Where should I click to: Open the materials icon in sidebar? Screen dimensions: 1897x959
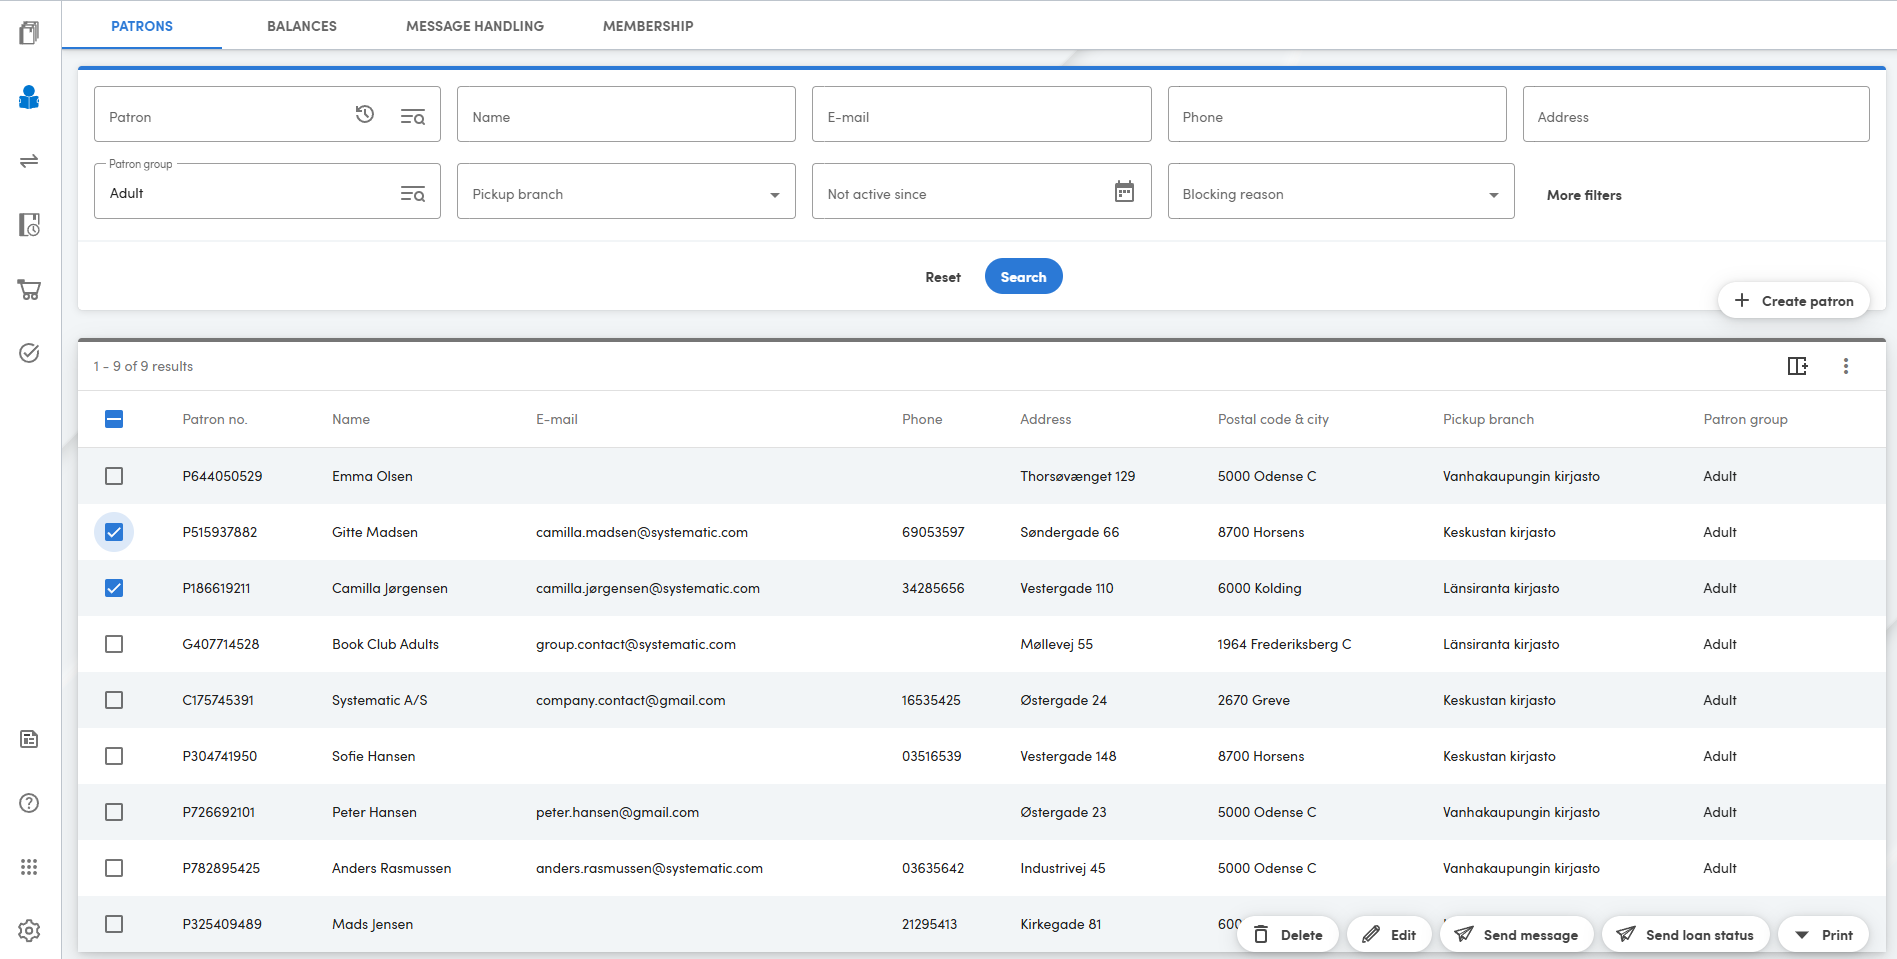(x=29, y=33)
